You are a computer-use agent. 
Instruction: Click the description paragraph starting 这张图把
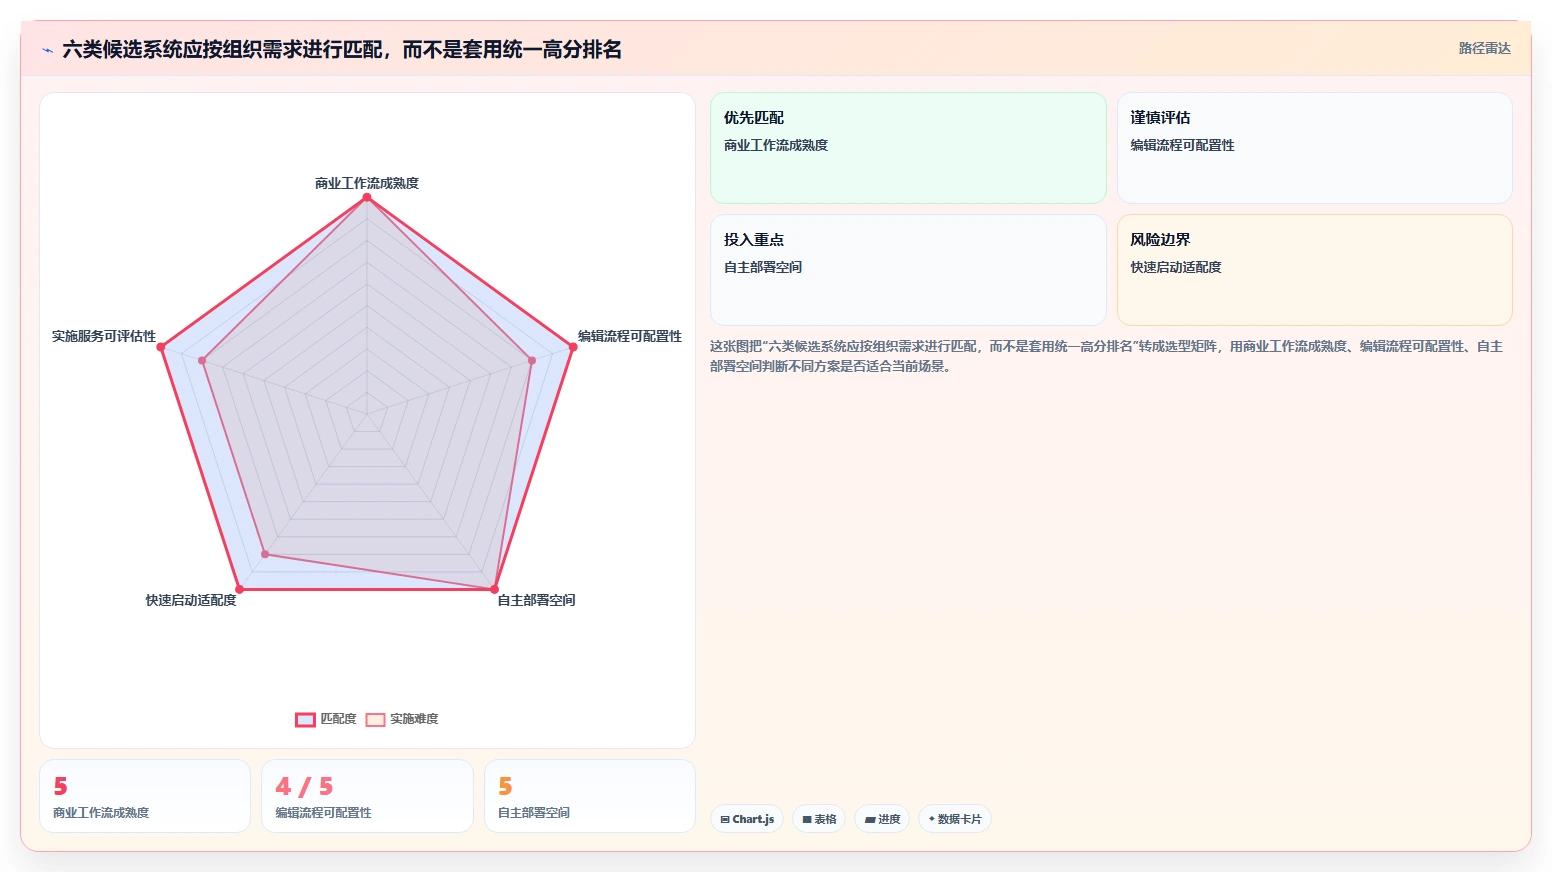pyautogui.click(x=1106, y=356)
